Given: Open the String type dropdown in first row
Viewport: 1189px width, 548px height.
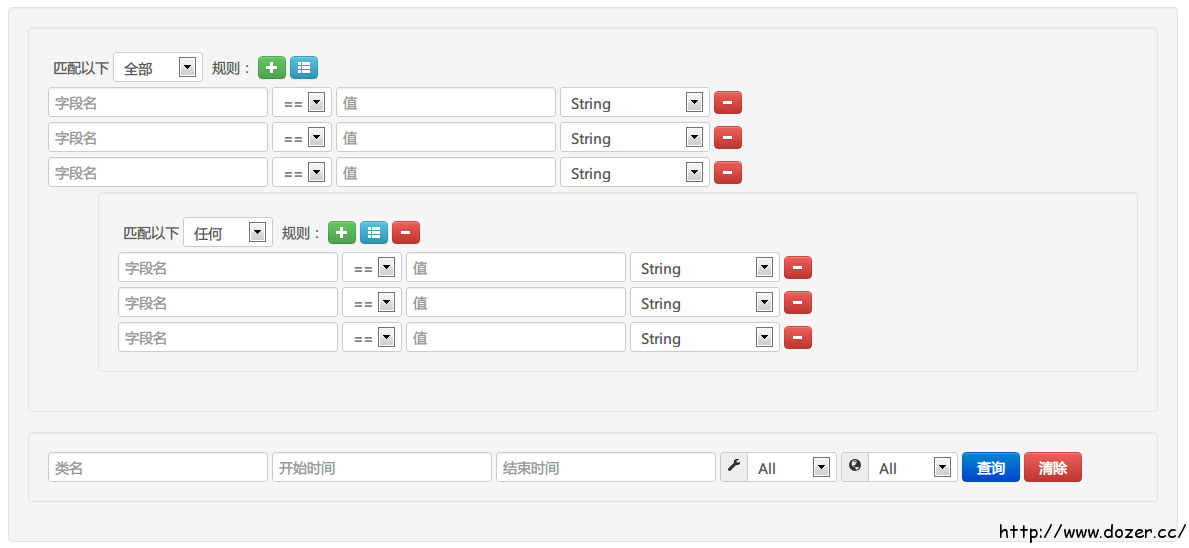Looking at the screenshot, I should tap(634, 103).
